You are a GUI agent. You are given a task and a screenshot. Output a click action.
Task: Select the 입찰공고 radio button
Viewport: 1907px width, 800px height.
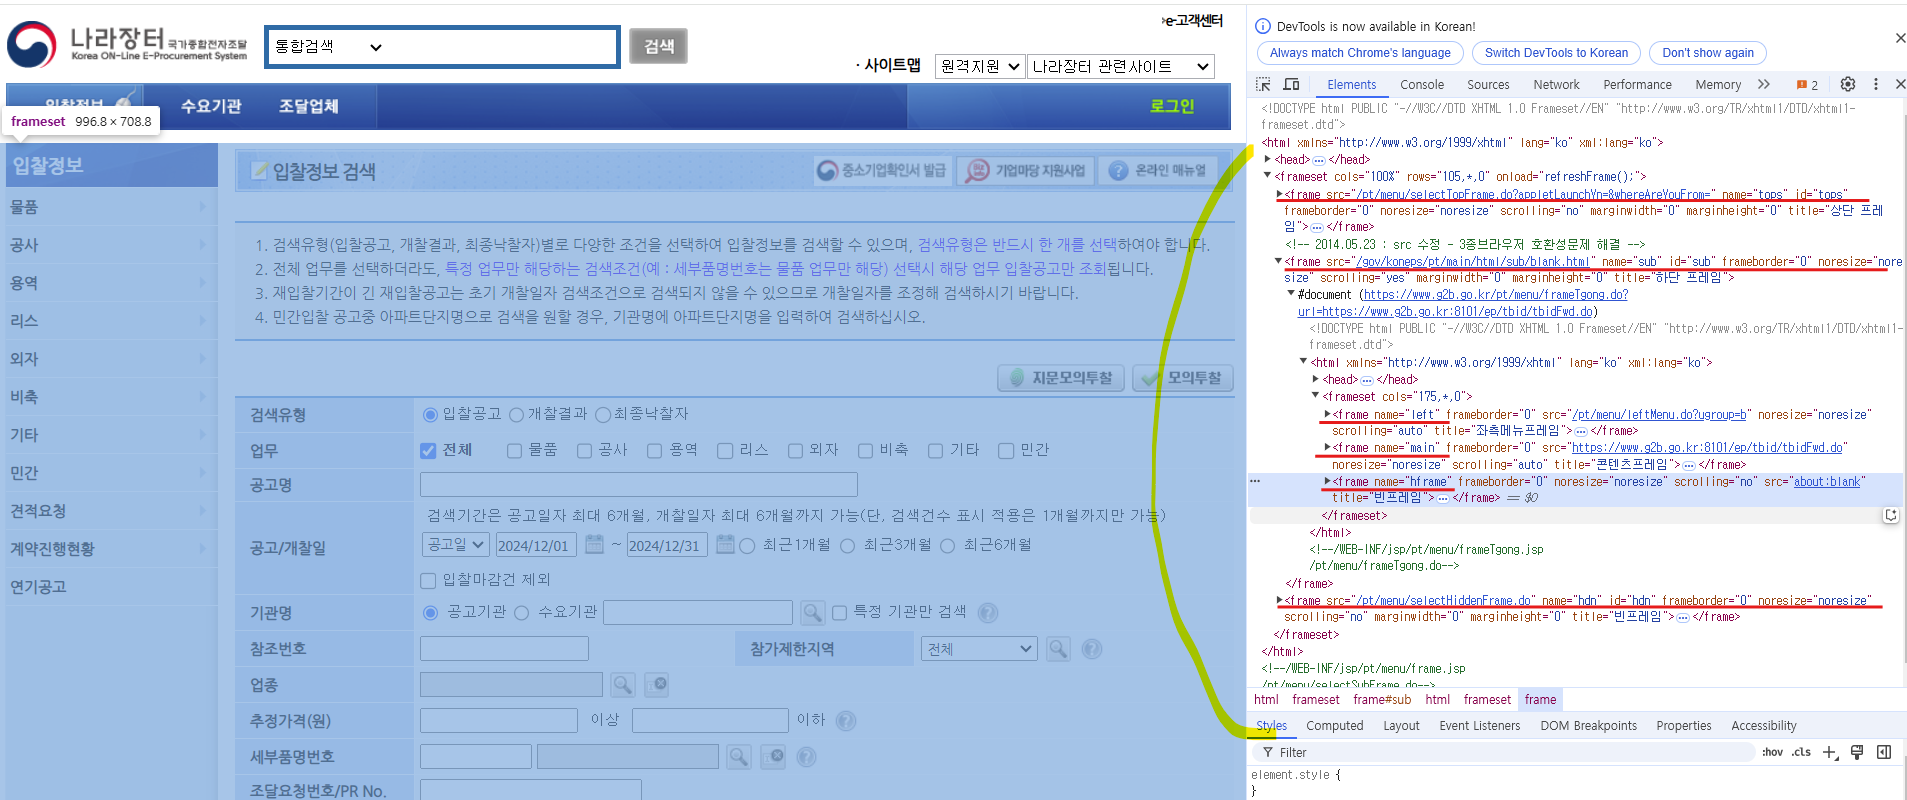(x=430, y=414)
